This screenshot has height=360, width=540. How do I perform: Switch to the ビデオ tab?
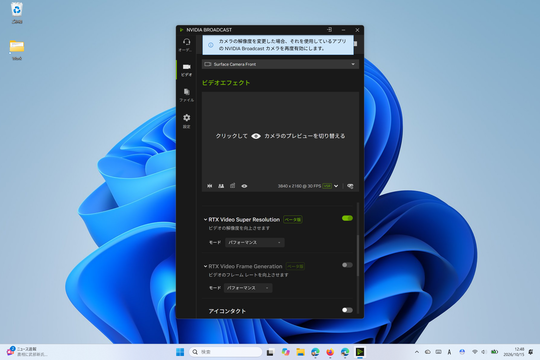[186, 70]
